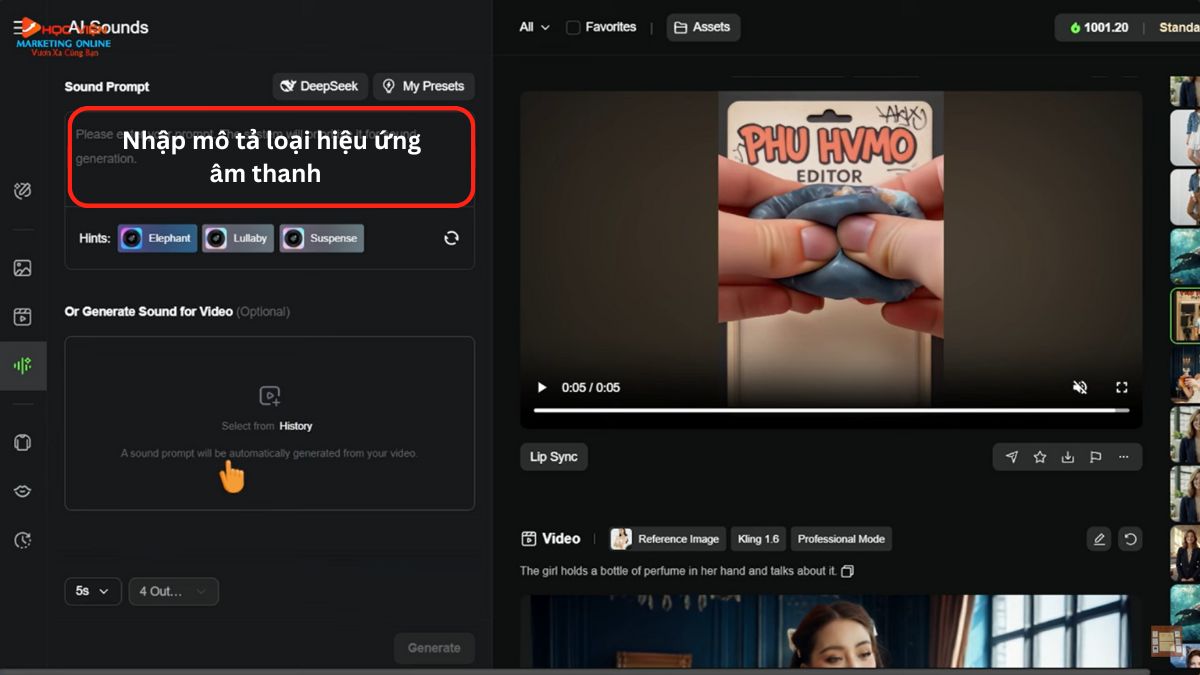
Task: Open the 5s duration dropdown
Action: (x=93, y=591)
